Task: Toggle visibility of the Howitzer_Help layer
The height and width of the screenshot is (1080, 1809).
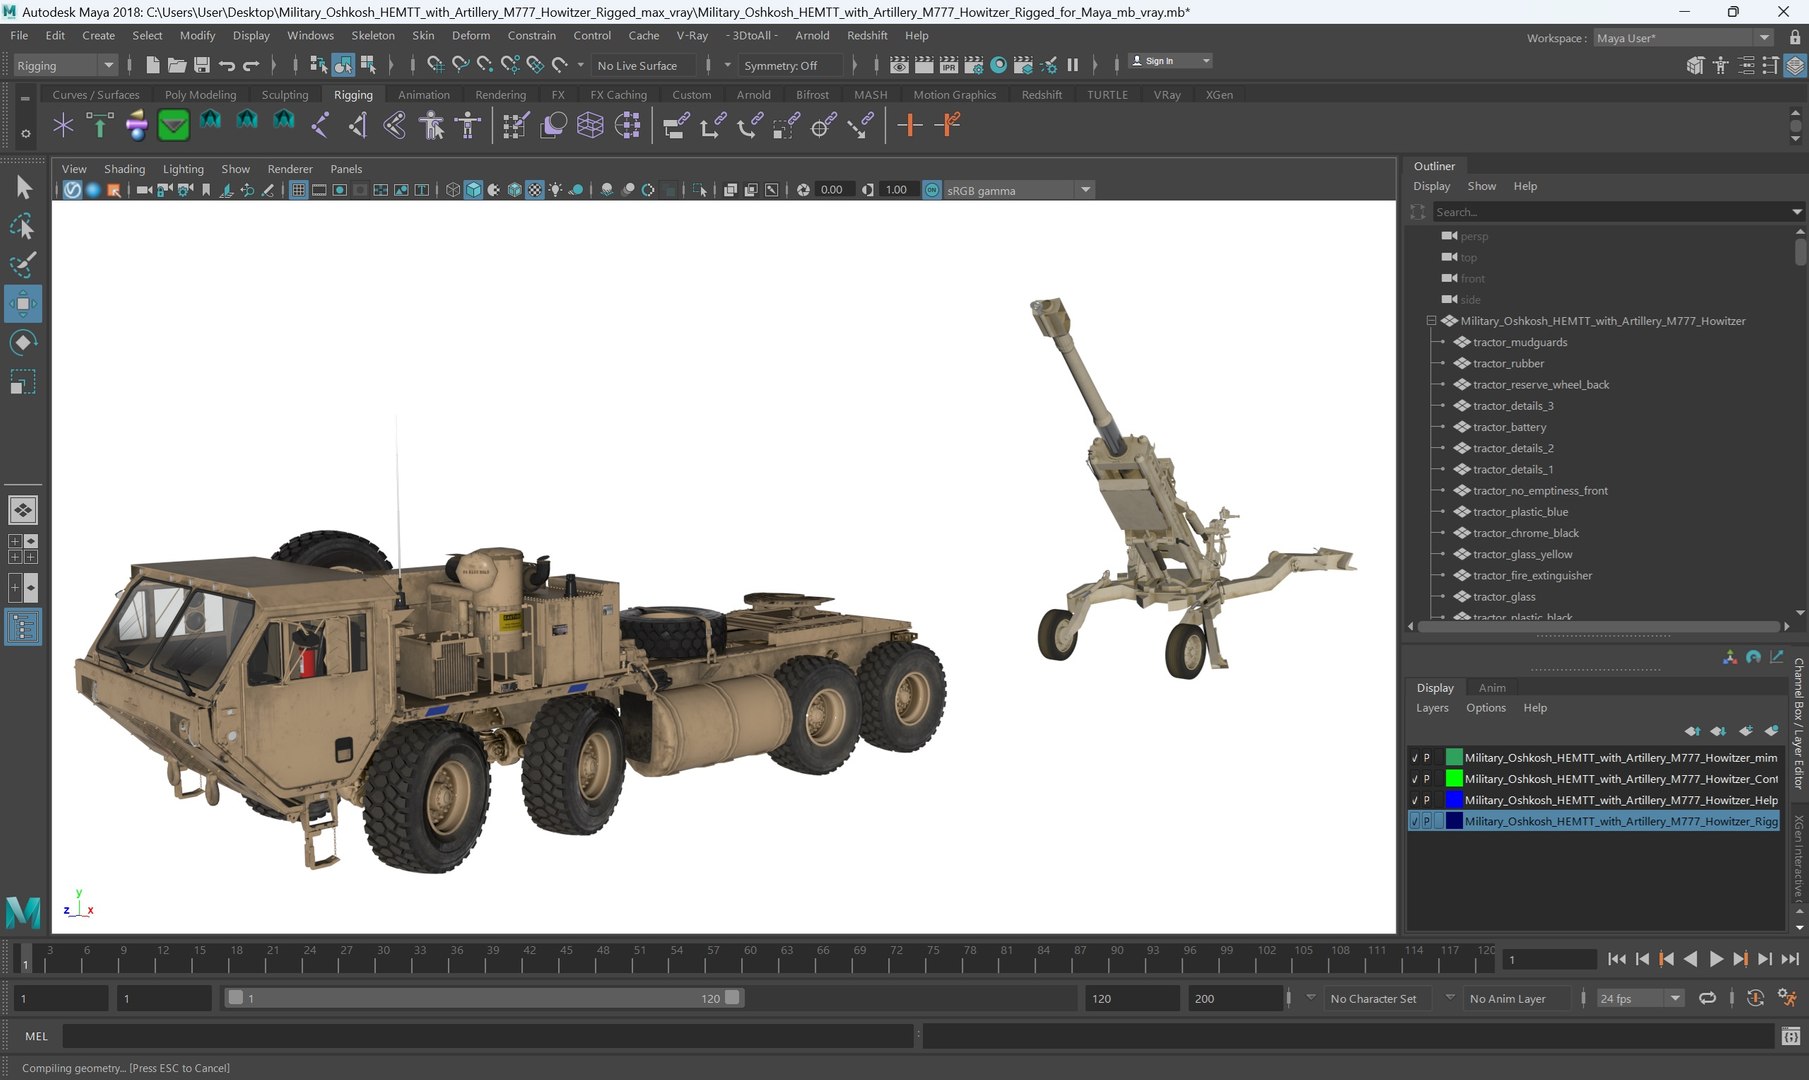Action: (1414, 800)
